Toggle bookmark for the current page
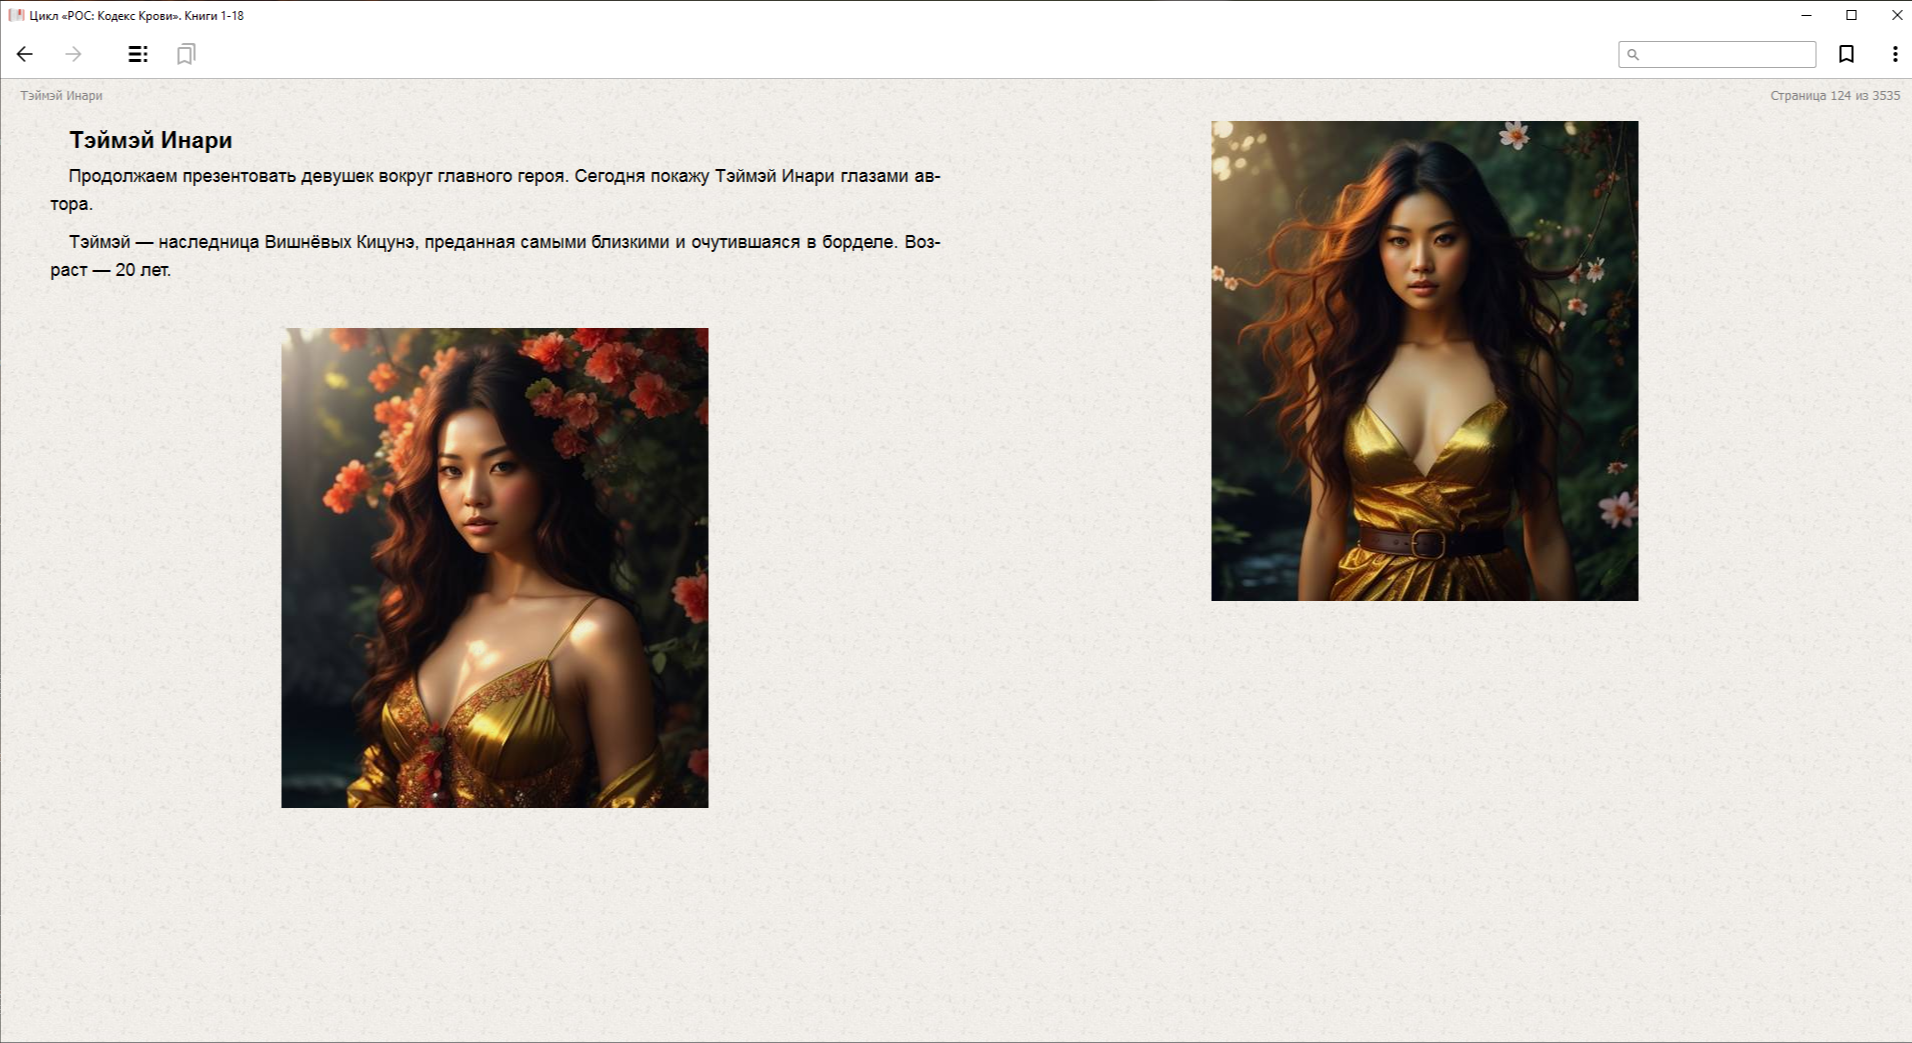 tap(1846, 54)
